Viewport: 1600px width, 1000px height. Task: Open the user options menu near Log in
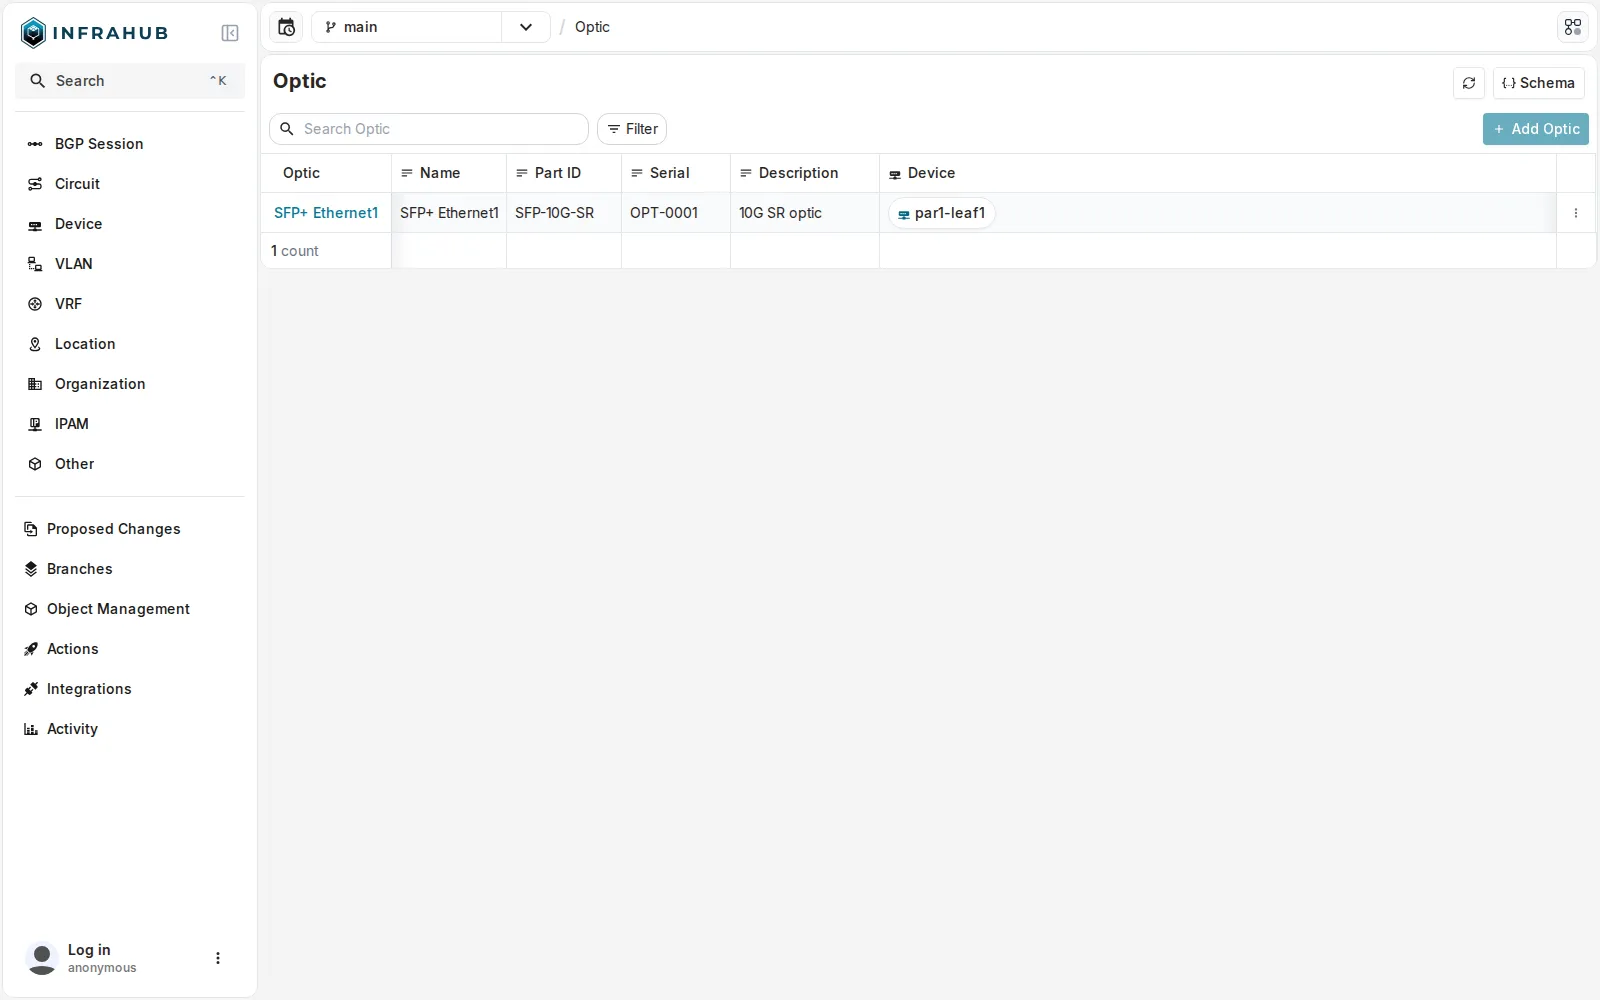[218, 958]
